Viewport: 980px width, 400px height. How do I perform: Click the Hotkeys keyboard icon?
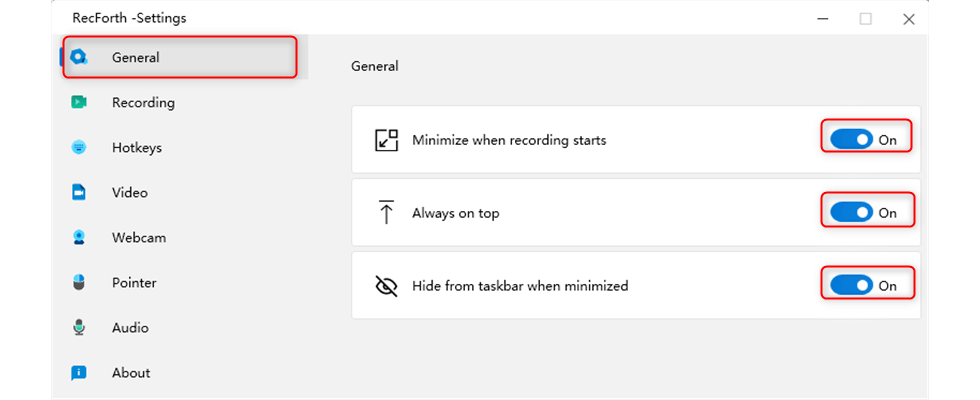coord(79,148)
